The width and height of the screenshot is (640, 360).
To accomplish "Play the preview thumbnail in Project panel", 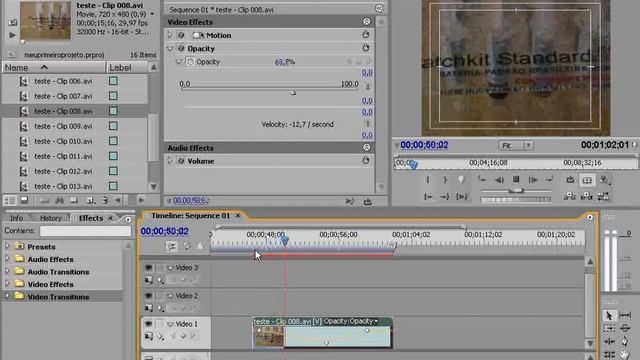I will pos(12,35).
